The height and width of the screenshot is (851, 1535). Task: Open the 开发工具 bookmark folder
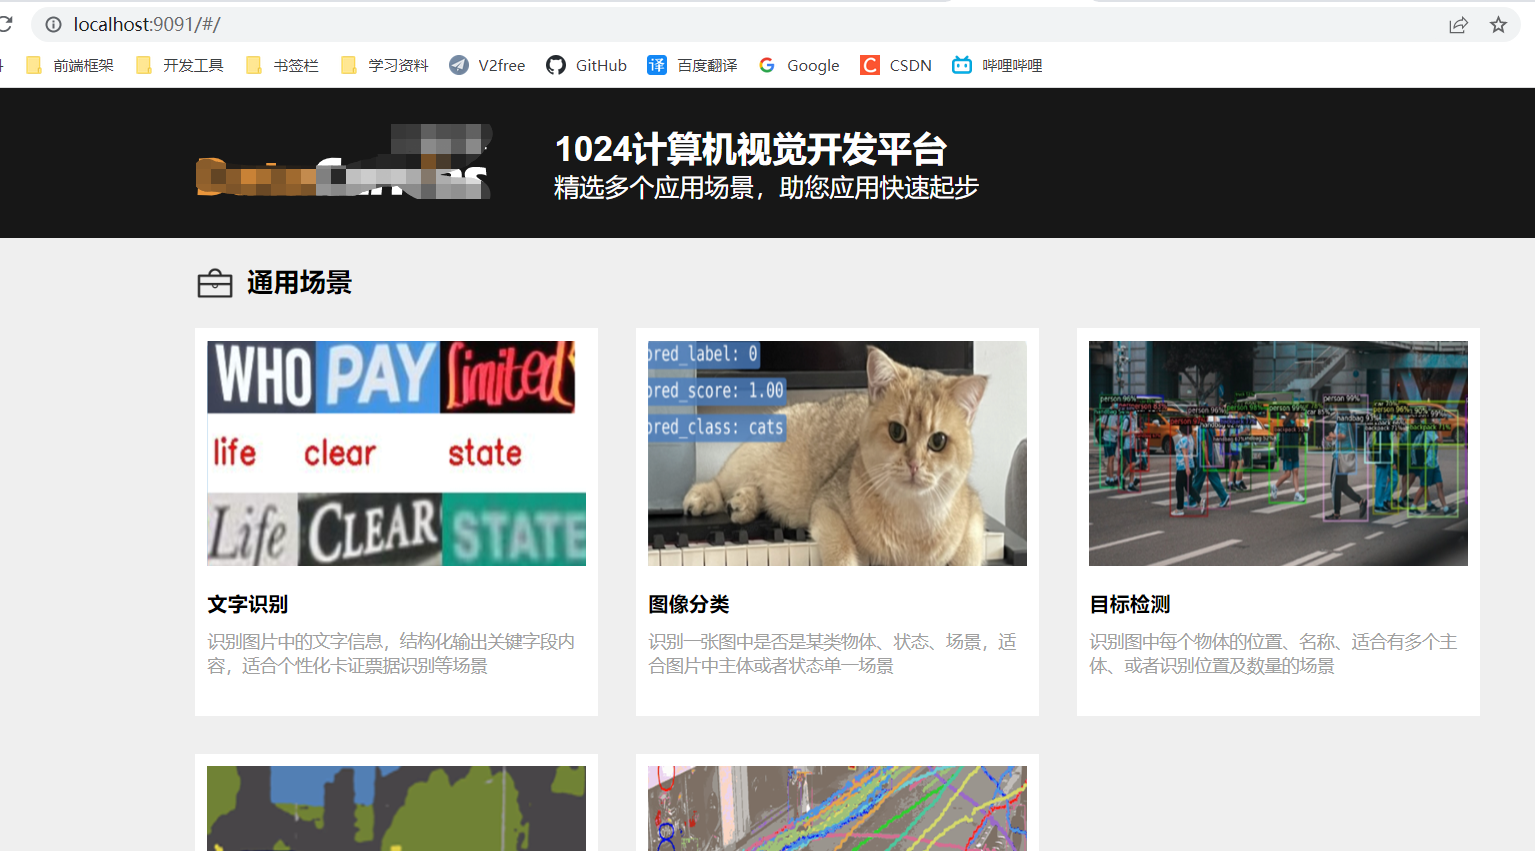click(x=180, y=65)
